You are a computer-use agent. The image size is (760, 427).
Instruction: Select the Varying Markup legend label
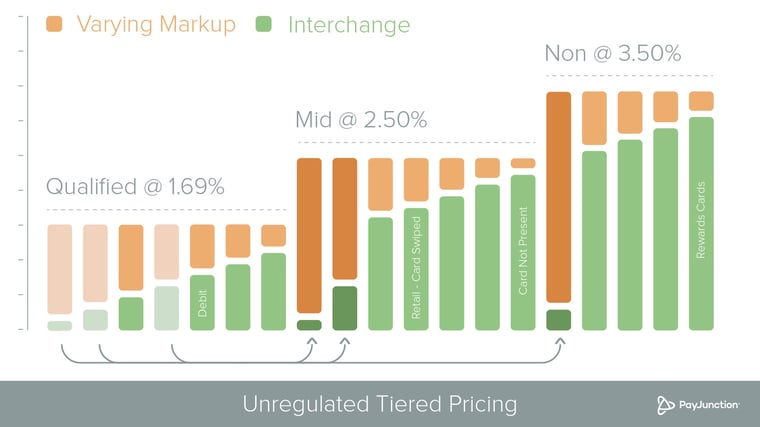point(156,24)
